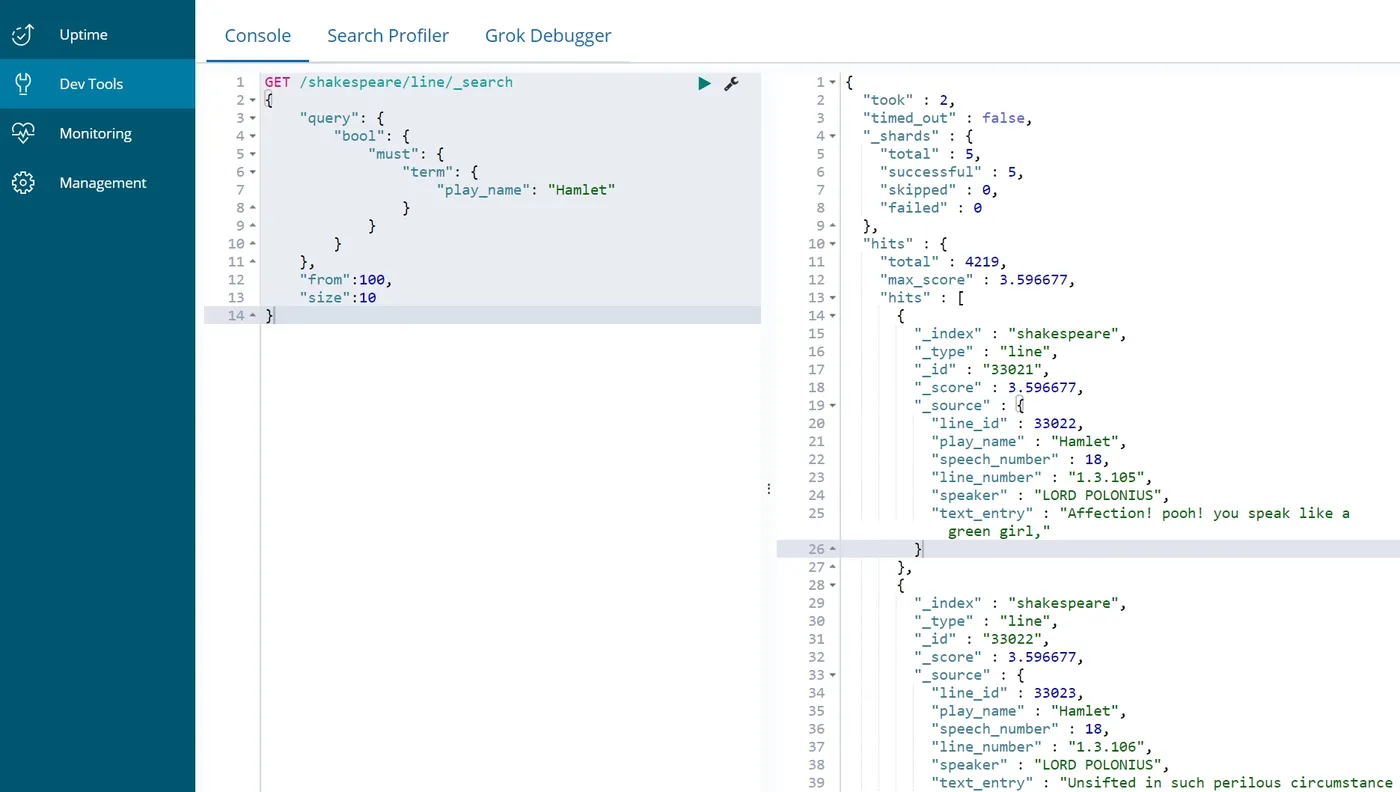The height and width of the screenshot is (792, 1400).
Task: Fold the "term" block in the editor
Action: tap(253, 172)
